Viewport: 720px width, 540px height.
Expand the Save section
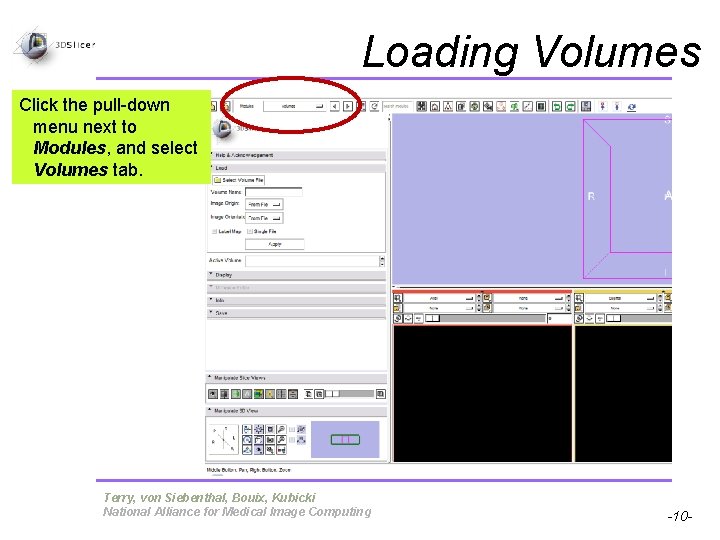point(297,313)
